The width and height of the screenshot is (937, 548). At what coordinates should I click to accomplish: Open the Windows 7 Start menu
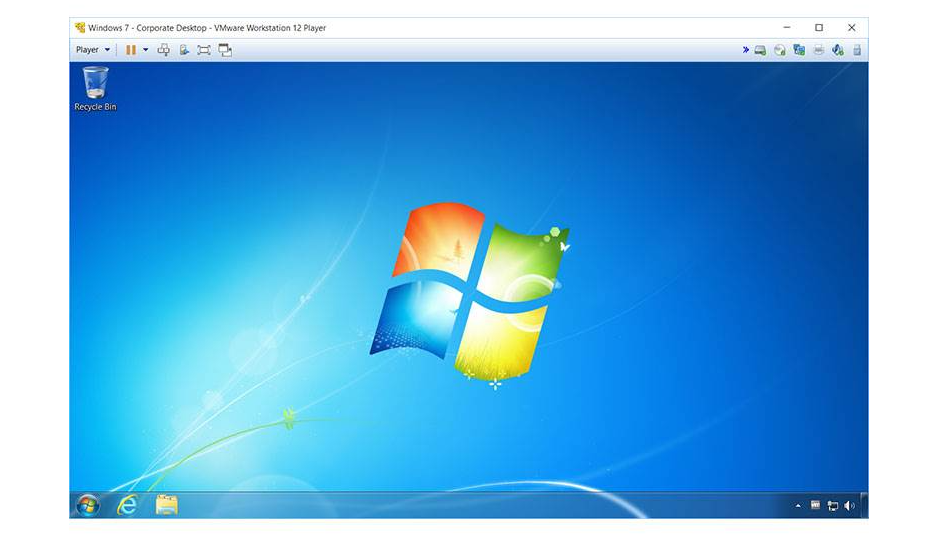point(88,505)
